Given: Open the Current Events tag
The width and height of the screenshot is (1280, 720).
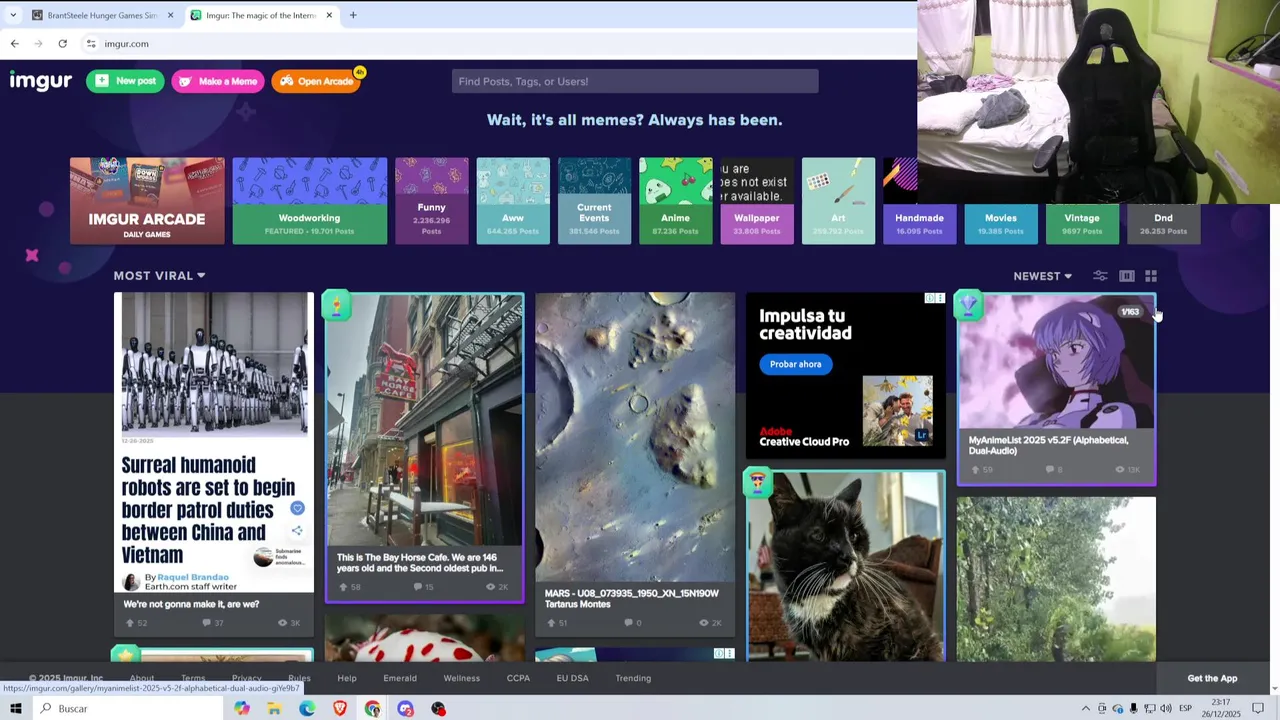Looking at the screenshot, I should (x=594, y=200).
